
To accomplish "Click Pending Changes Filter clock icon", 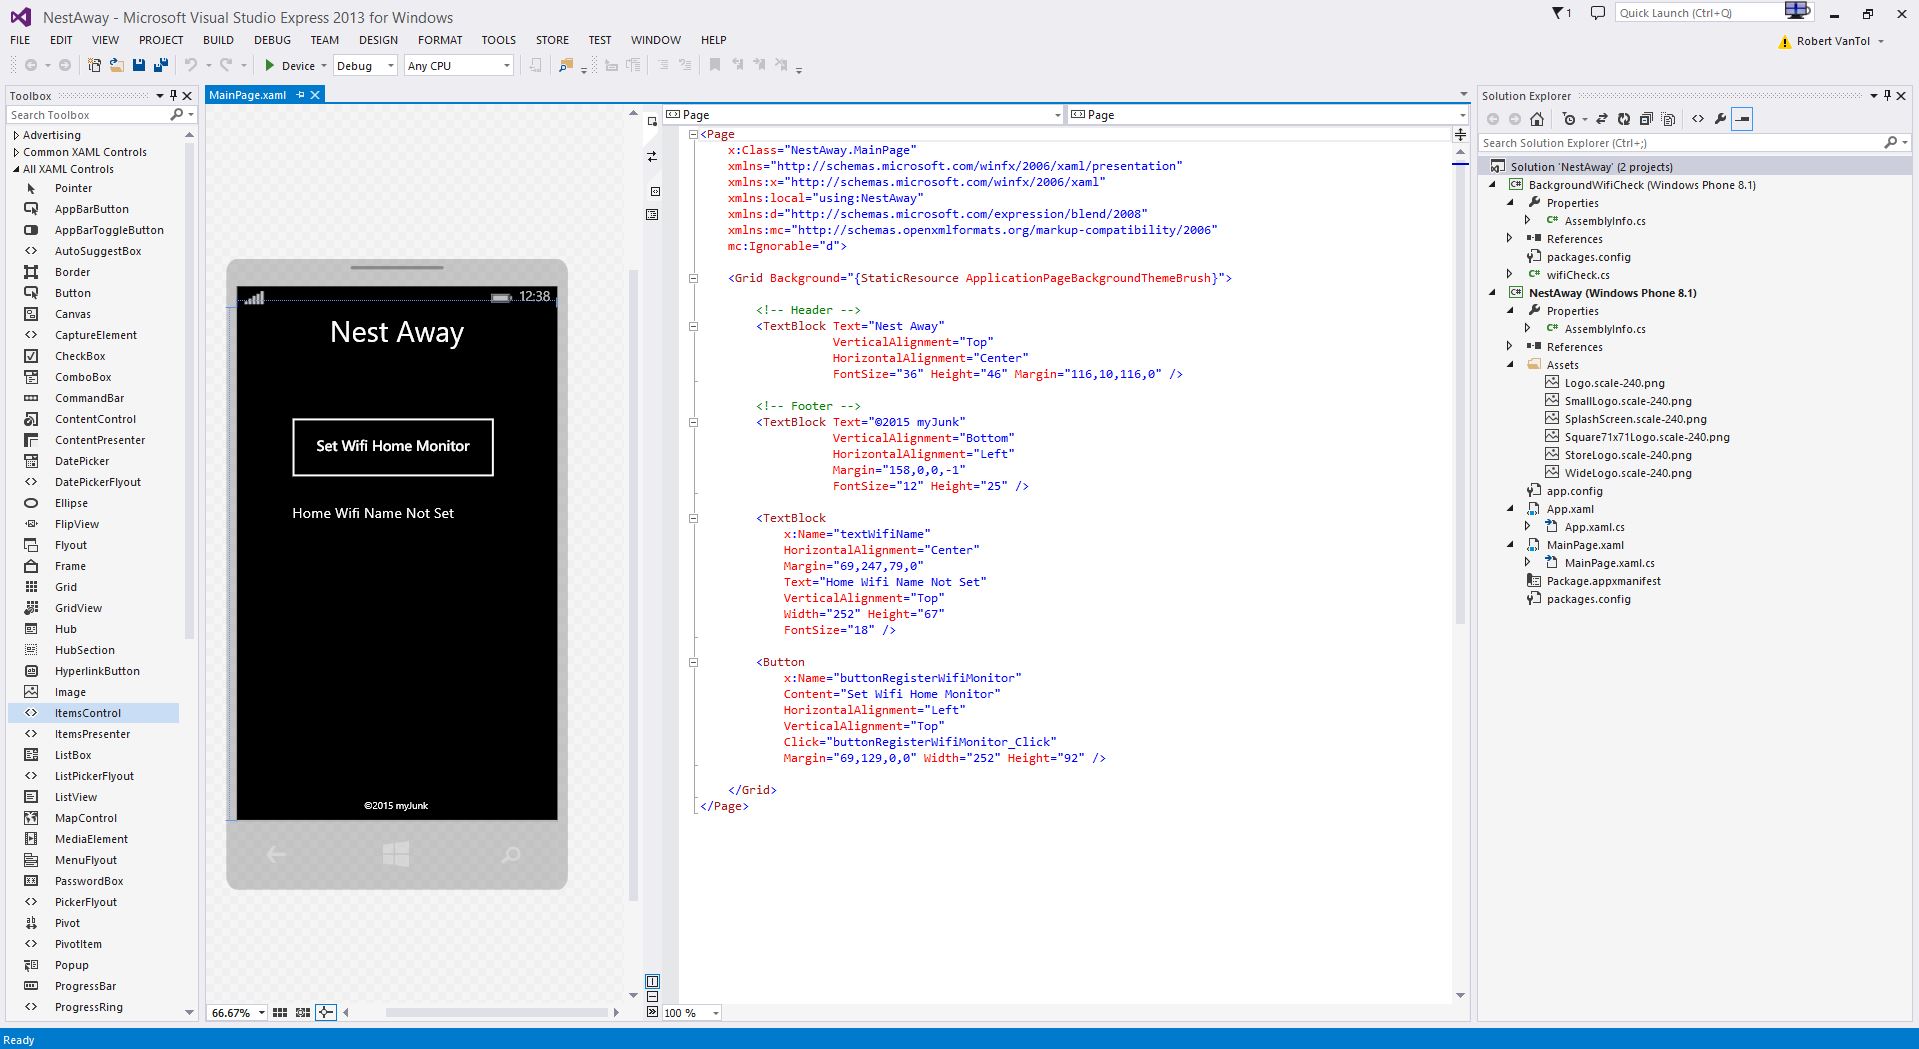I will tap(1569, 119).
